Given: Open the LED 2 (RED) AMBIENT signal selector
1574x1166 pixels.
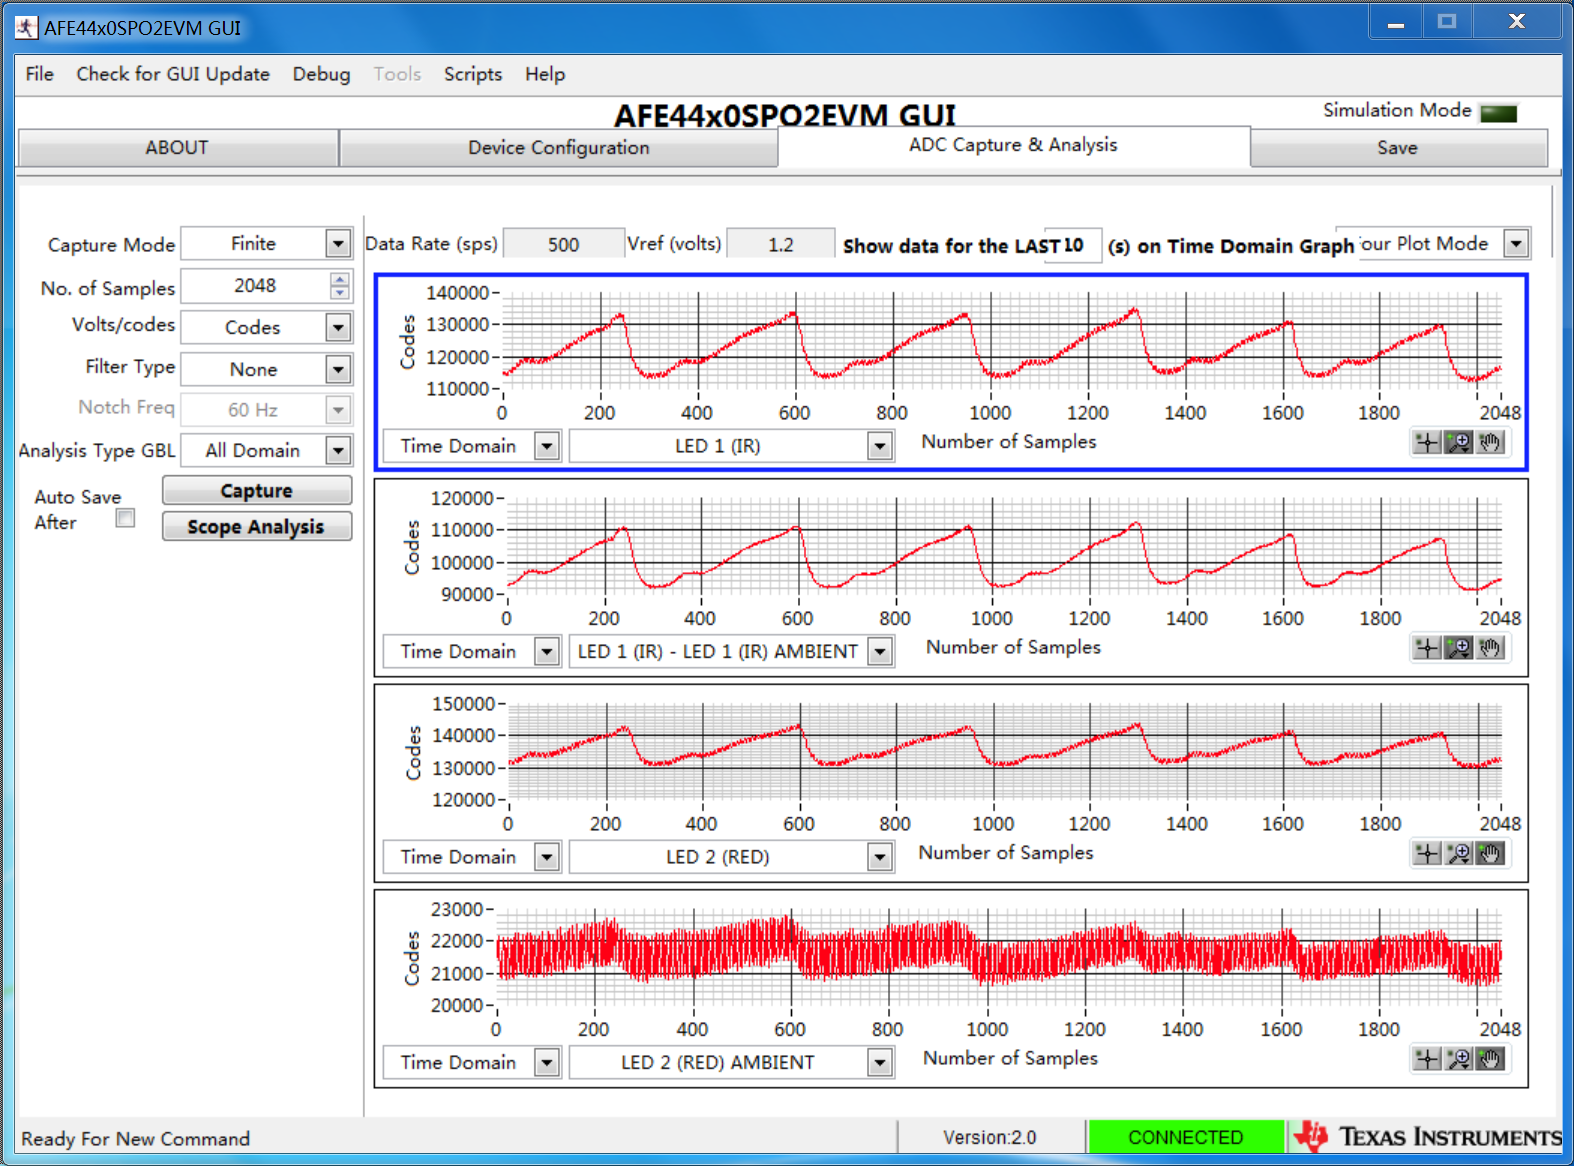Looking at the screenshot, I should pos(880,1062).
